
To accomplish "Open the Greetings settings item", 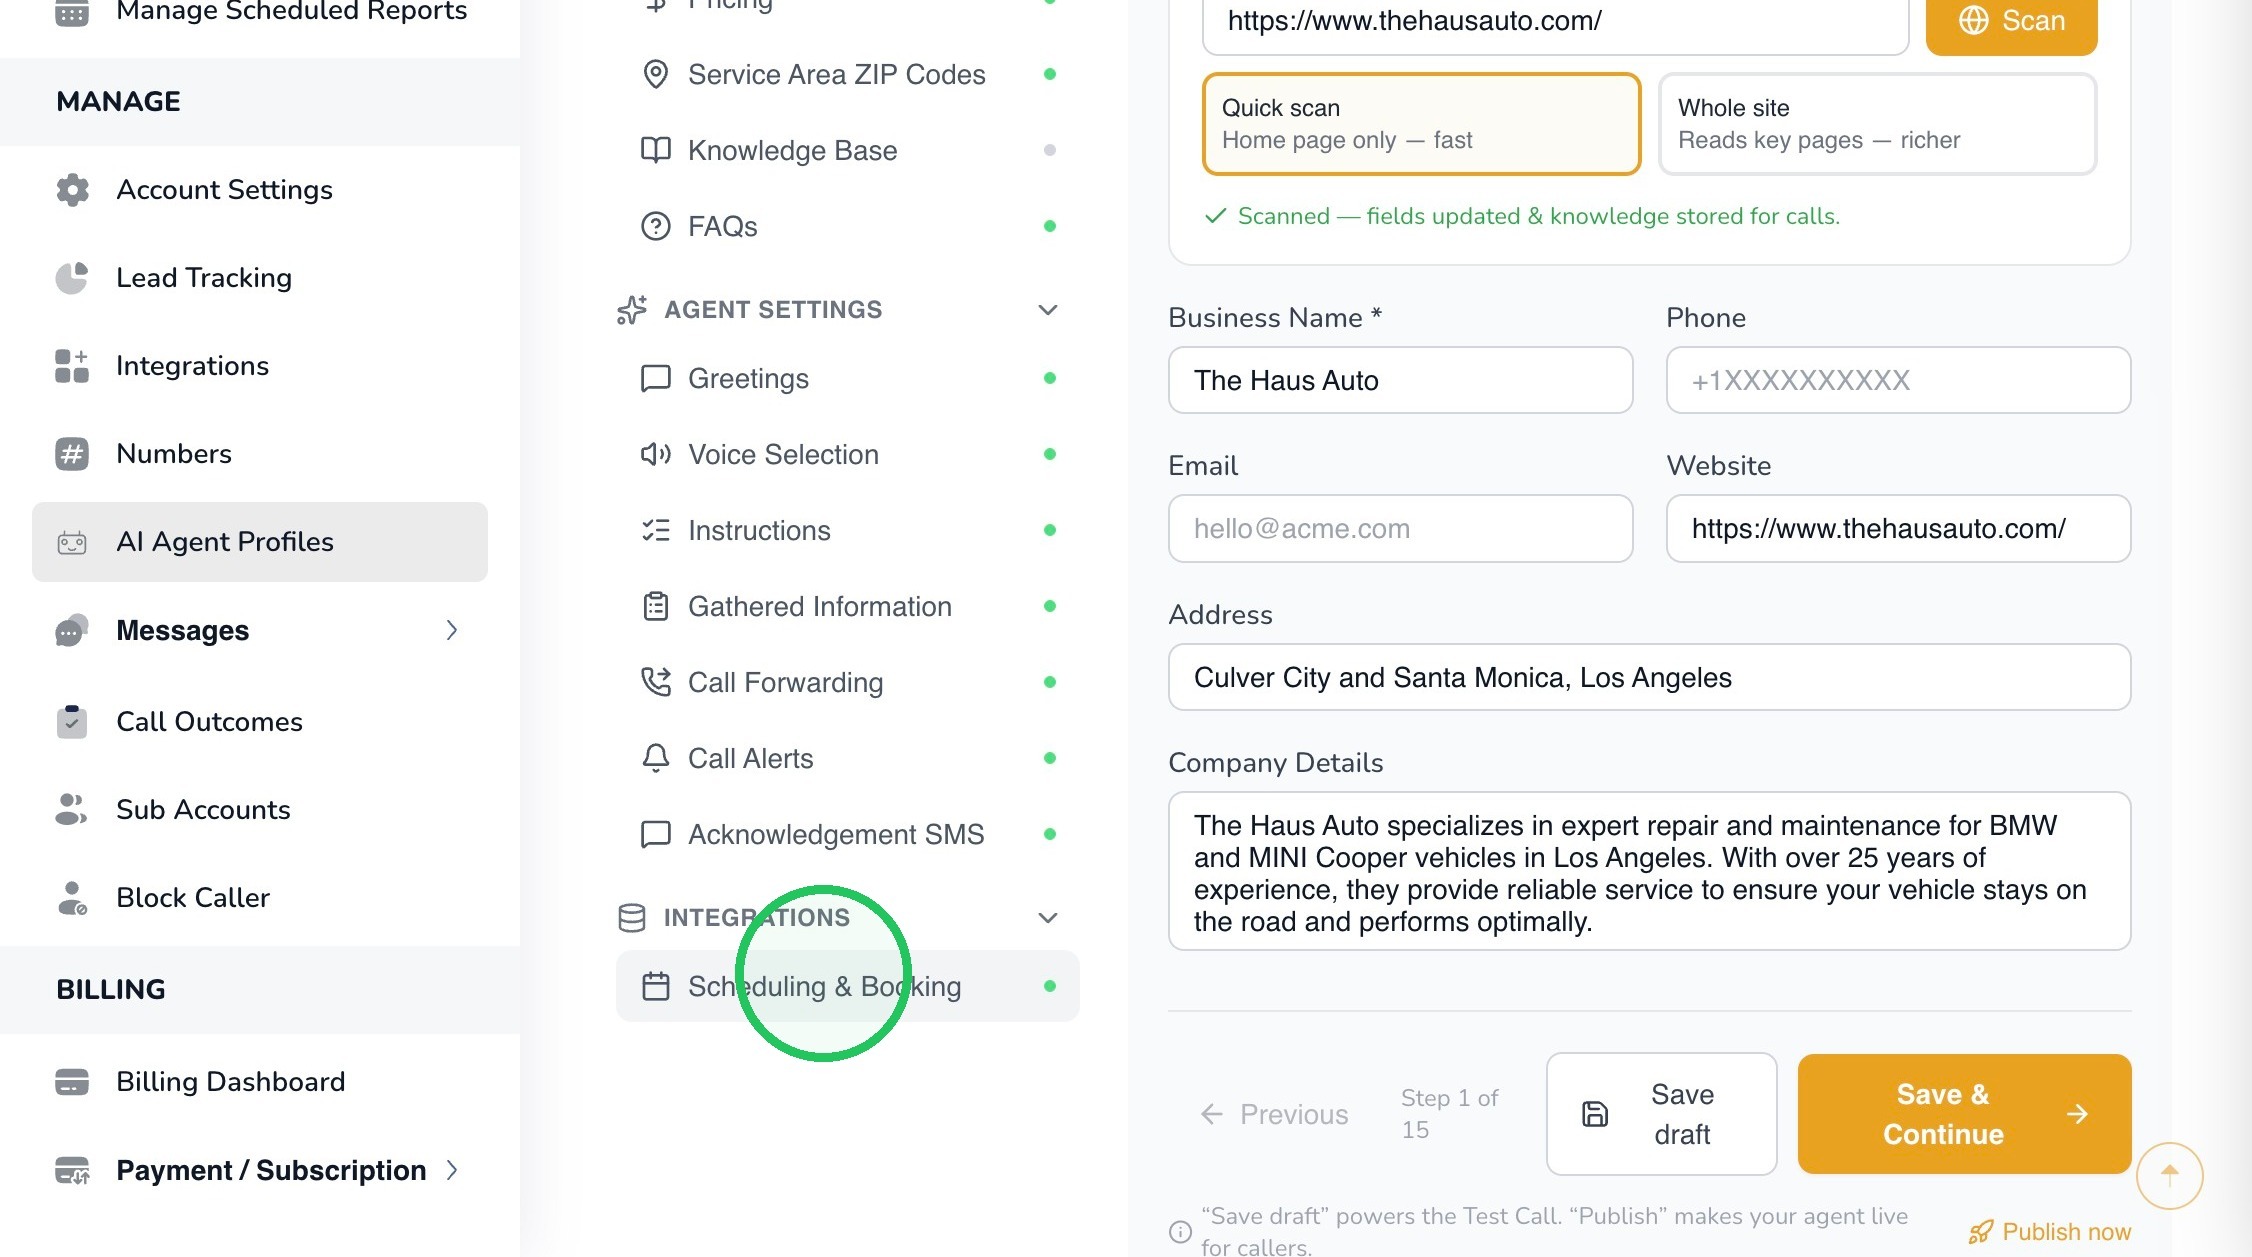I will point(847,378).
